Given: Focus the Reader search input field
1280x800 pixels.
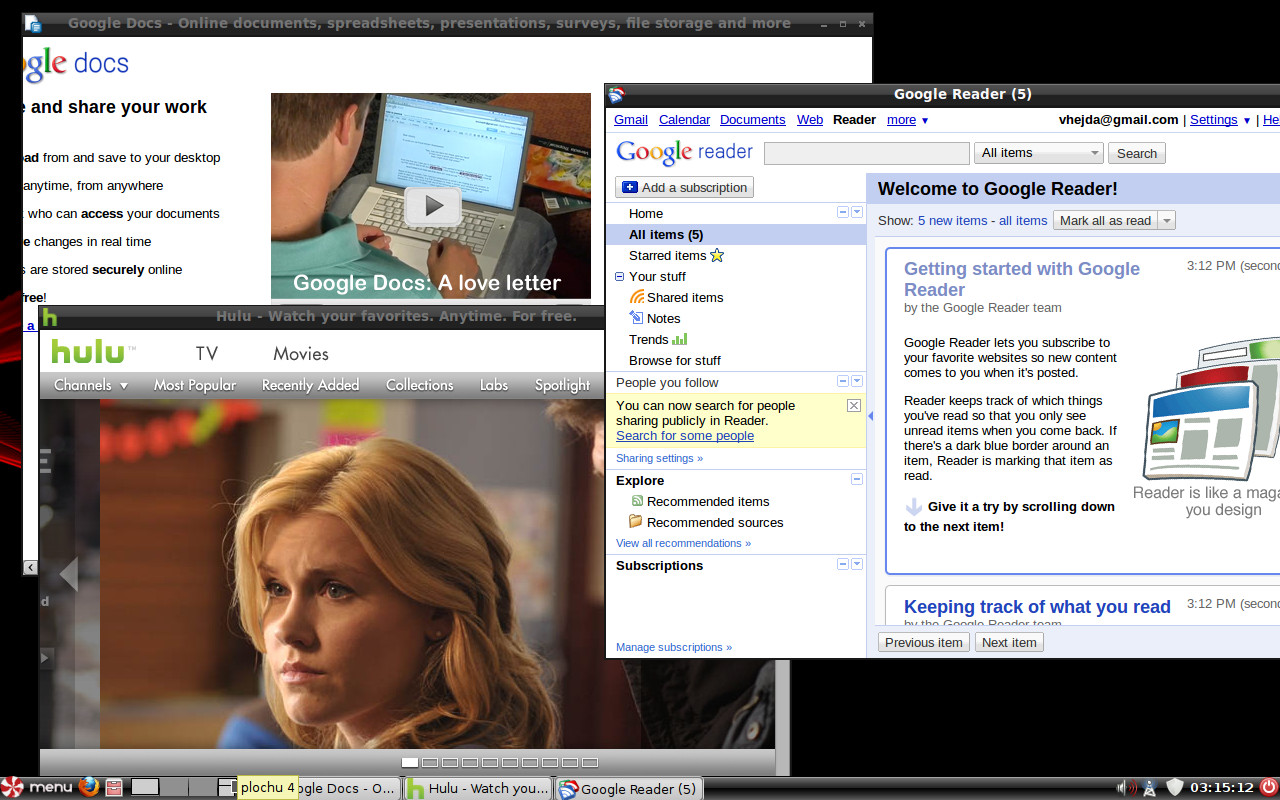Looking at the screenshot, I should click(x=867, y=153).
